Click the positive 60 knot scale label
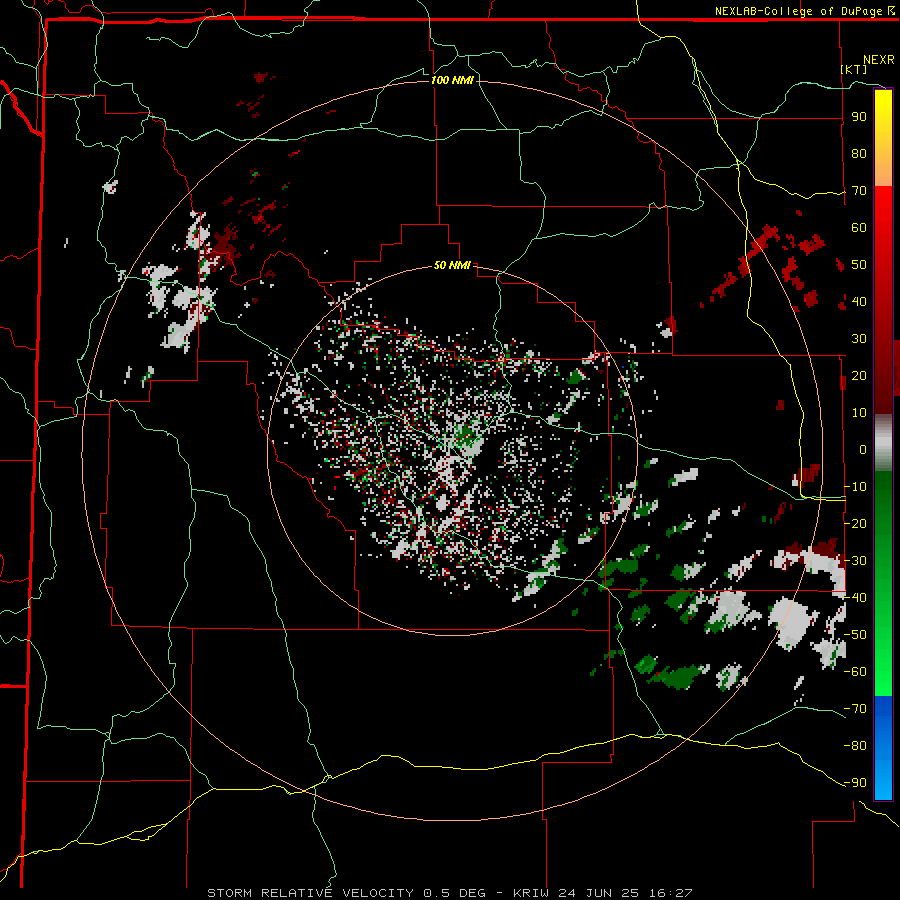The height and width of the screenshot is (900, 900). (859, 228)
